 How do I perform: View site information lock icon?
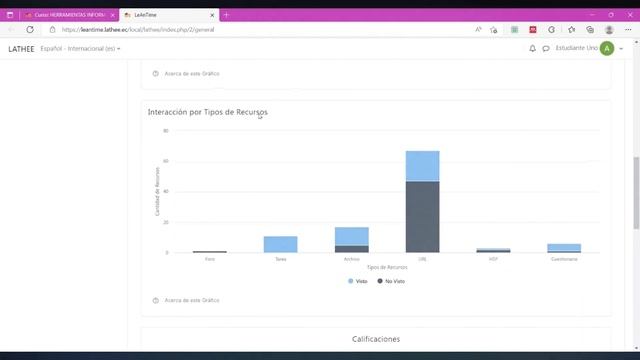[52, 30]
